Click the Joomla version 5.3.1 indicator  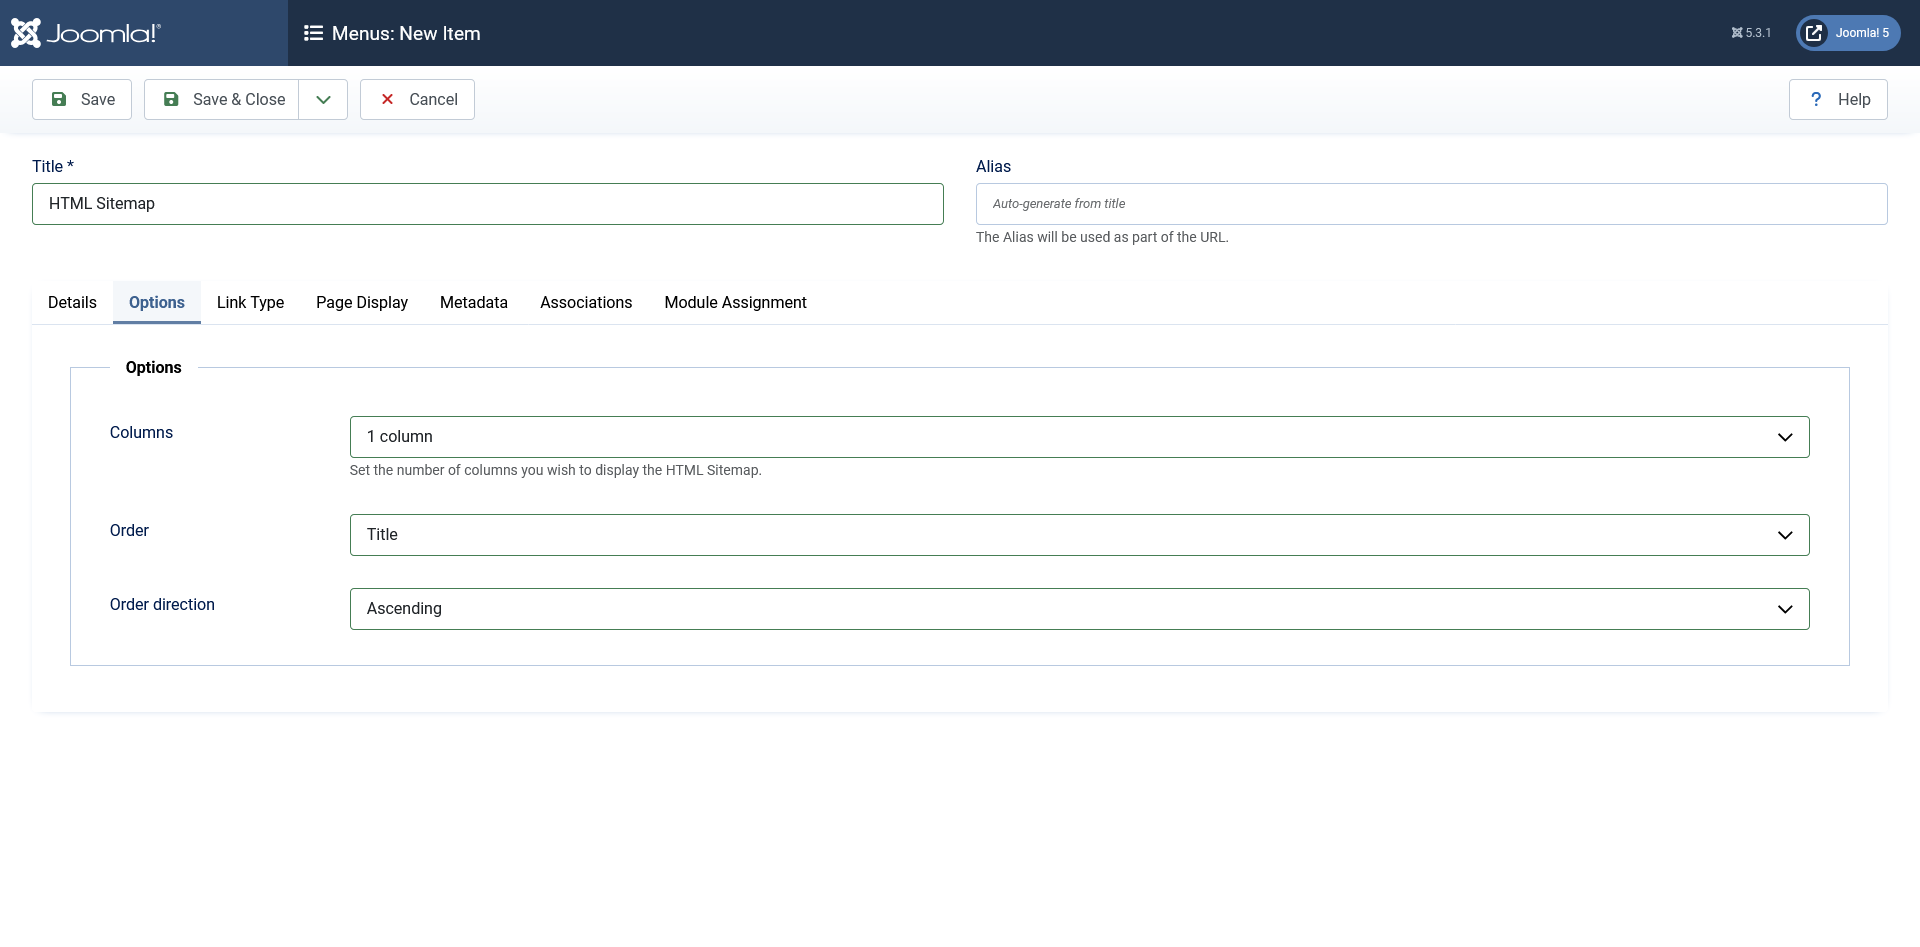coord(1751,33)
